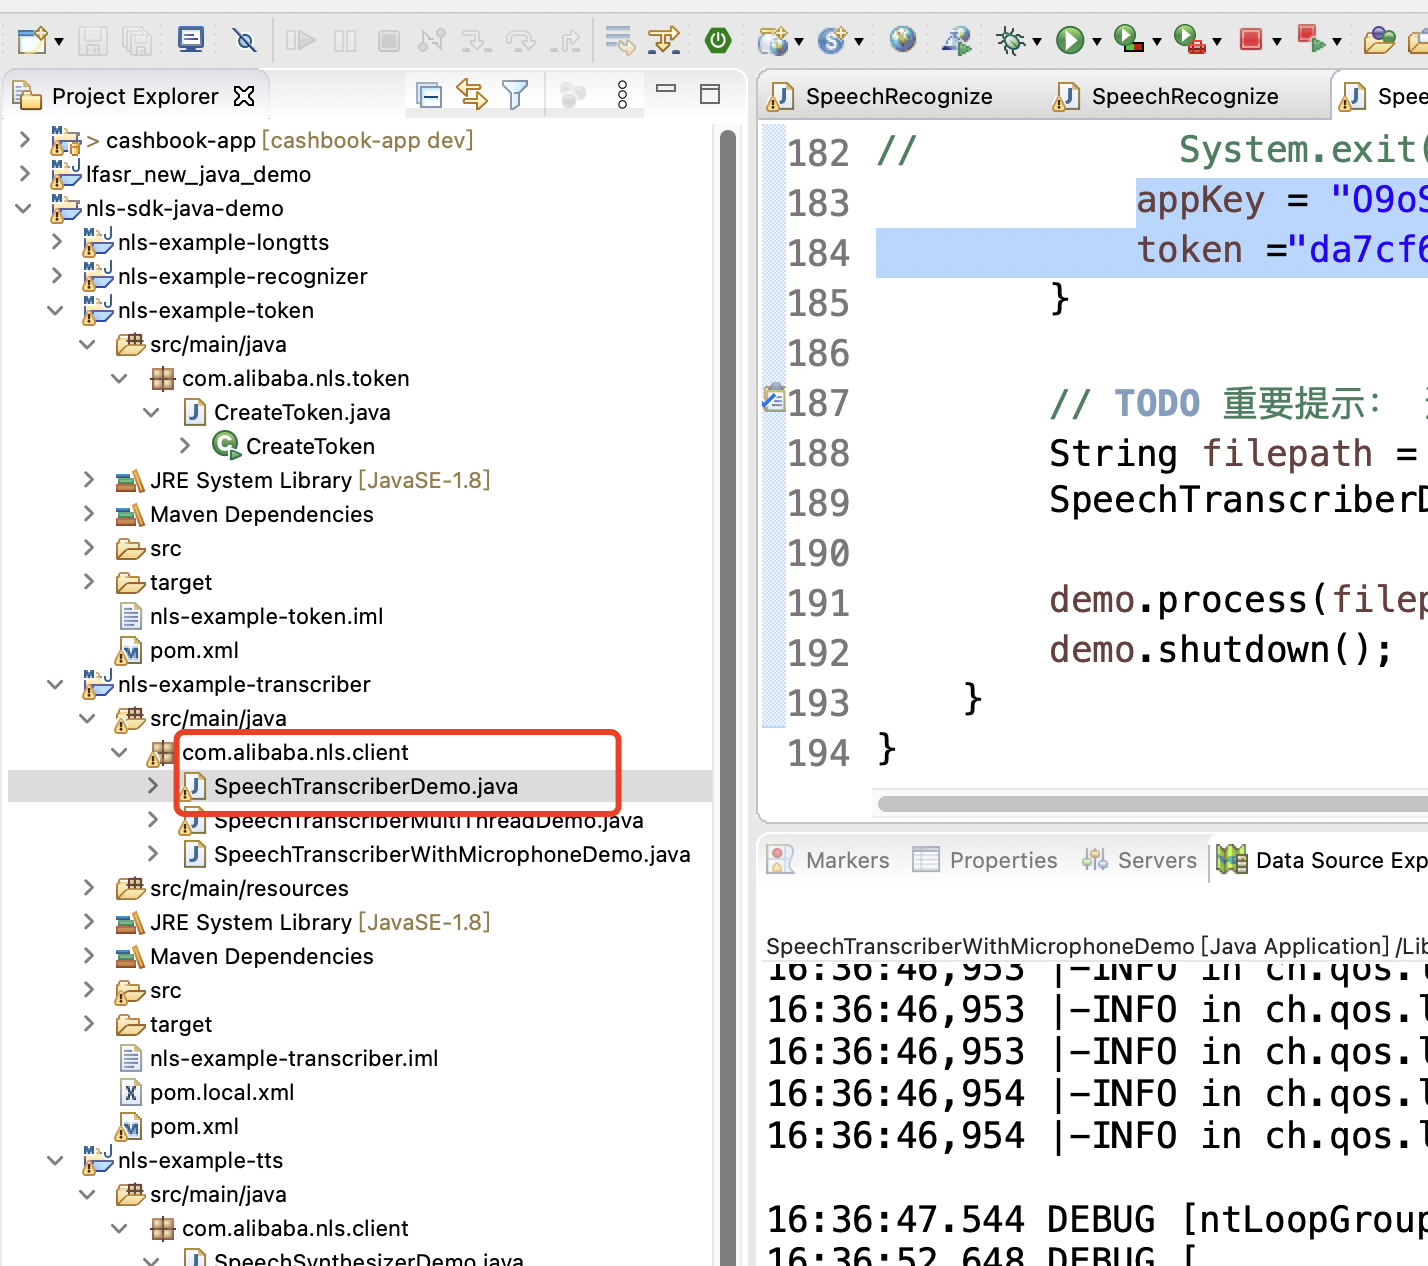The image size is (1428, 1266).
Task: Select SpeechTranscriberWithMicrophoneDemo.java file
Action: click(x=452, y=854)
